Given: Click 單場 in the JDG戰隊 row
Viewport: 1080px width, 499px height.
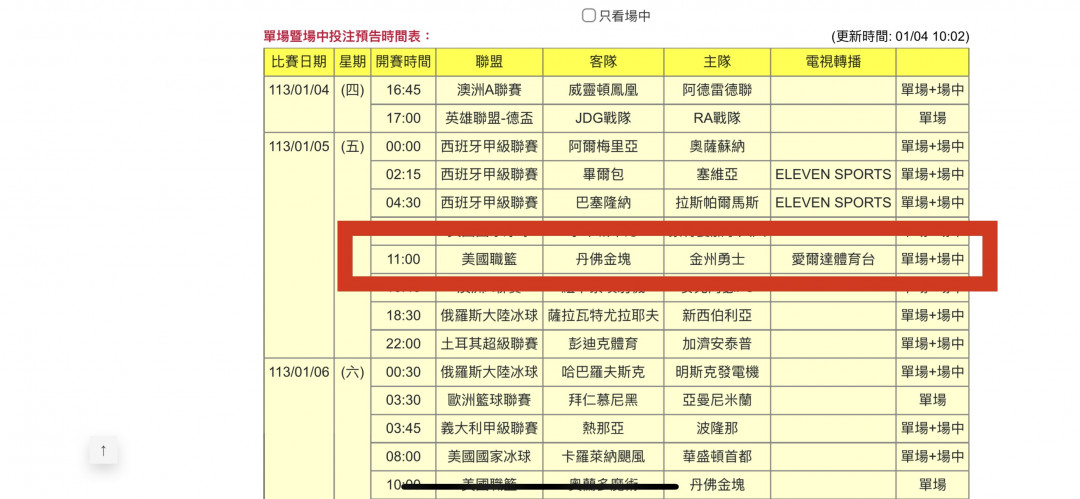Looking at the screenshot, I should point(932,118).
